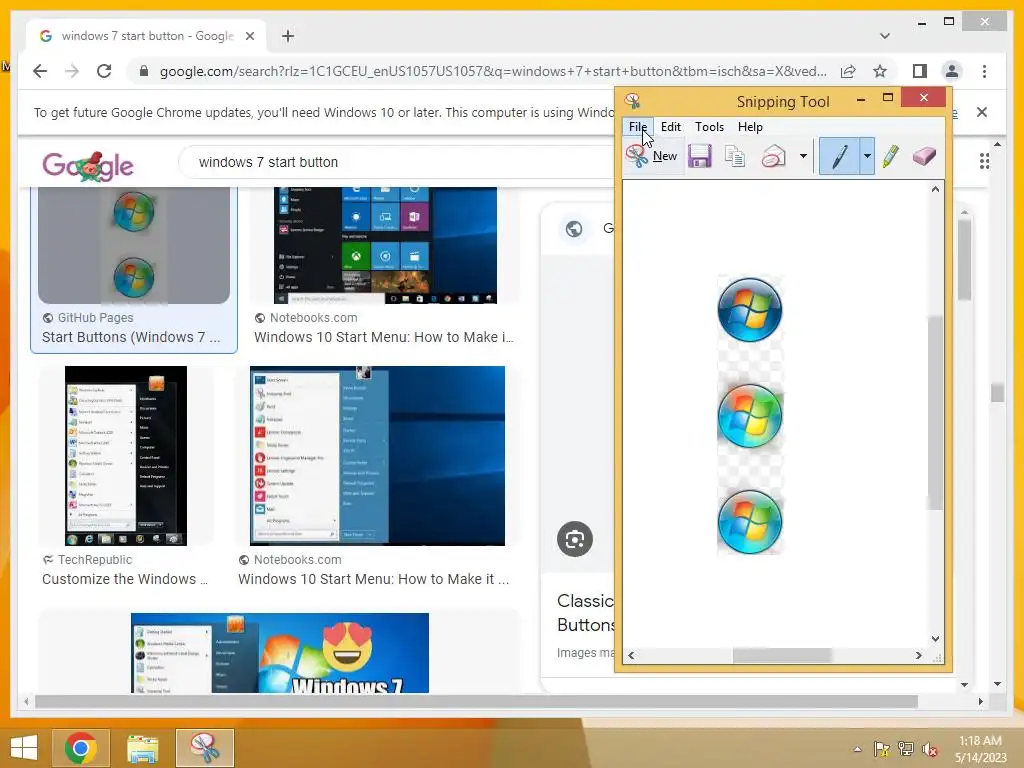Open a new Chrome tab
The width and height of the screenshot is (1024, 768).
coord(288,36)
